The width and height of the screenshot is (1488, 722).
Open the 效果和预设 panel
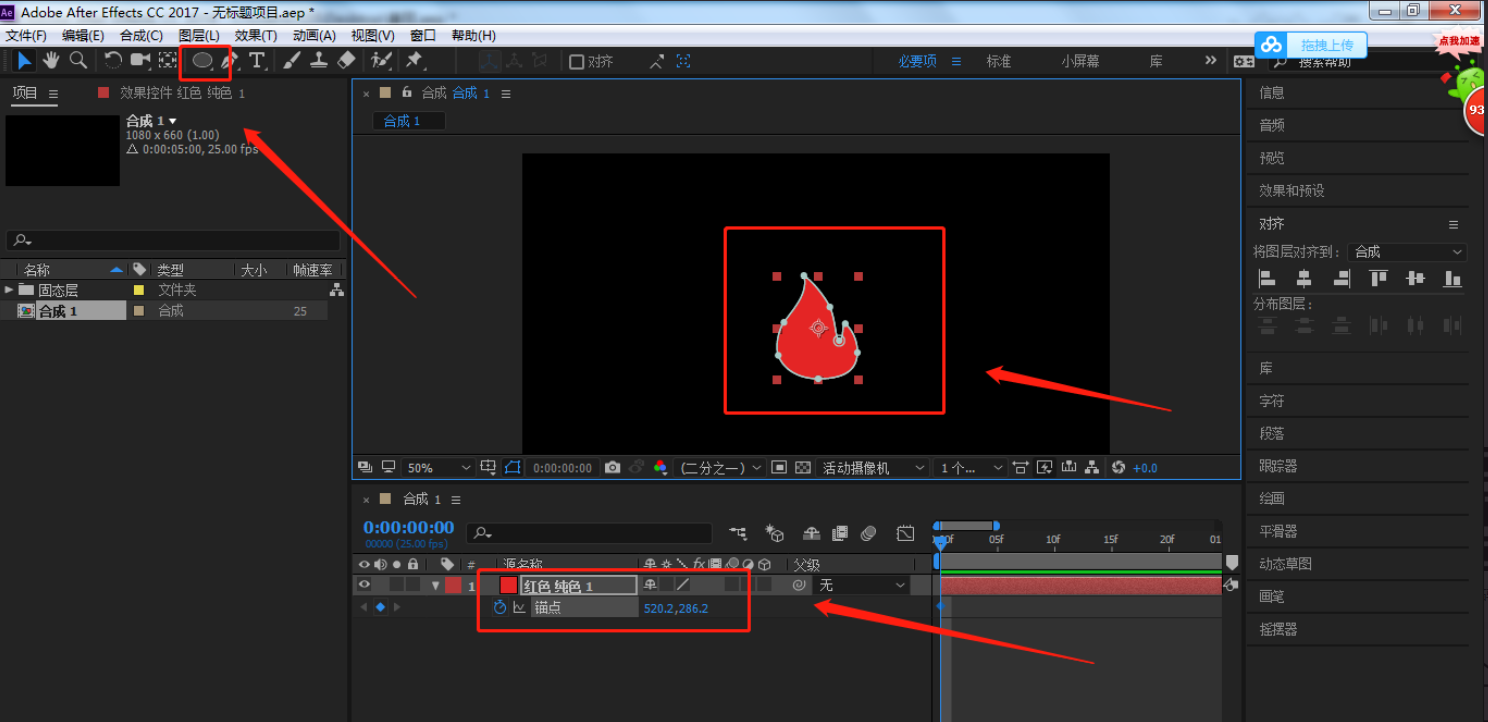coord(1291,190)
